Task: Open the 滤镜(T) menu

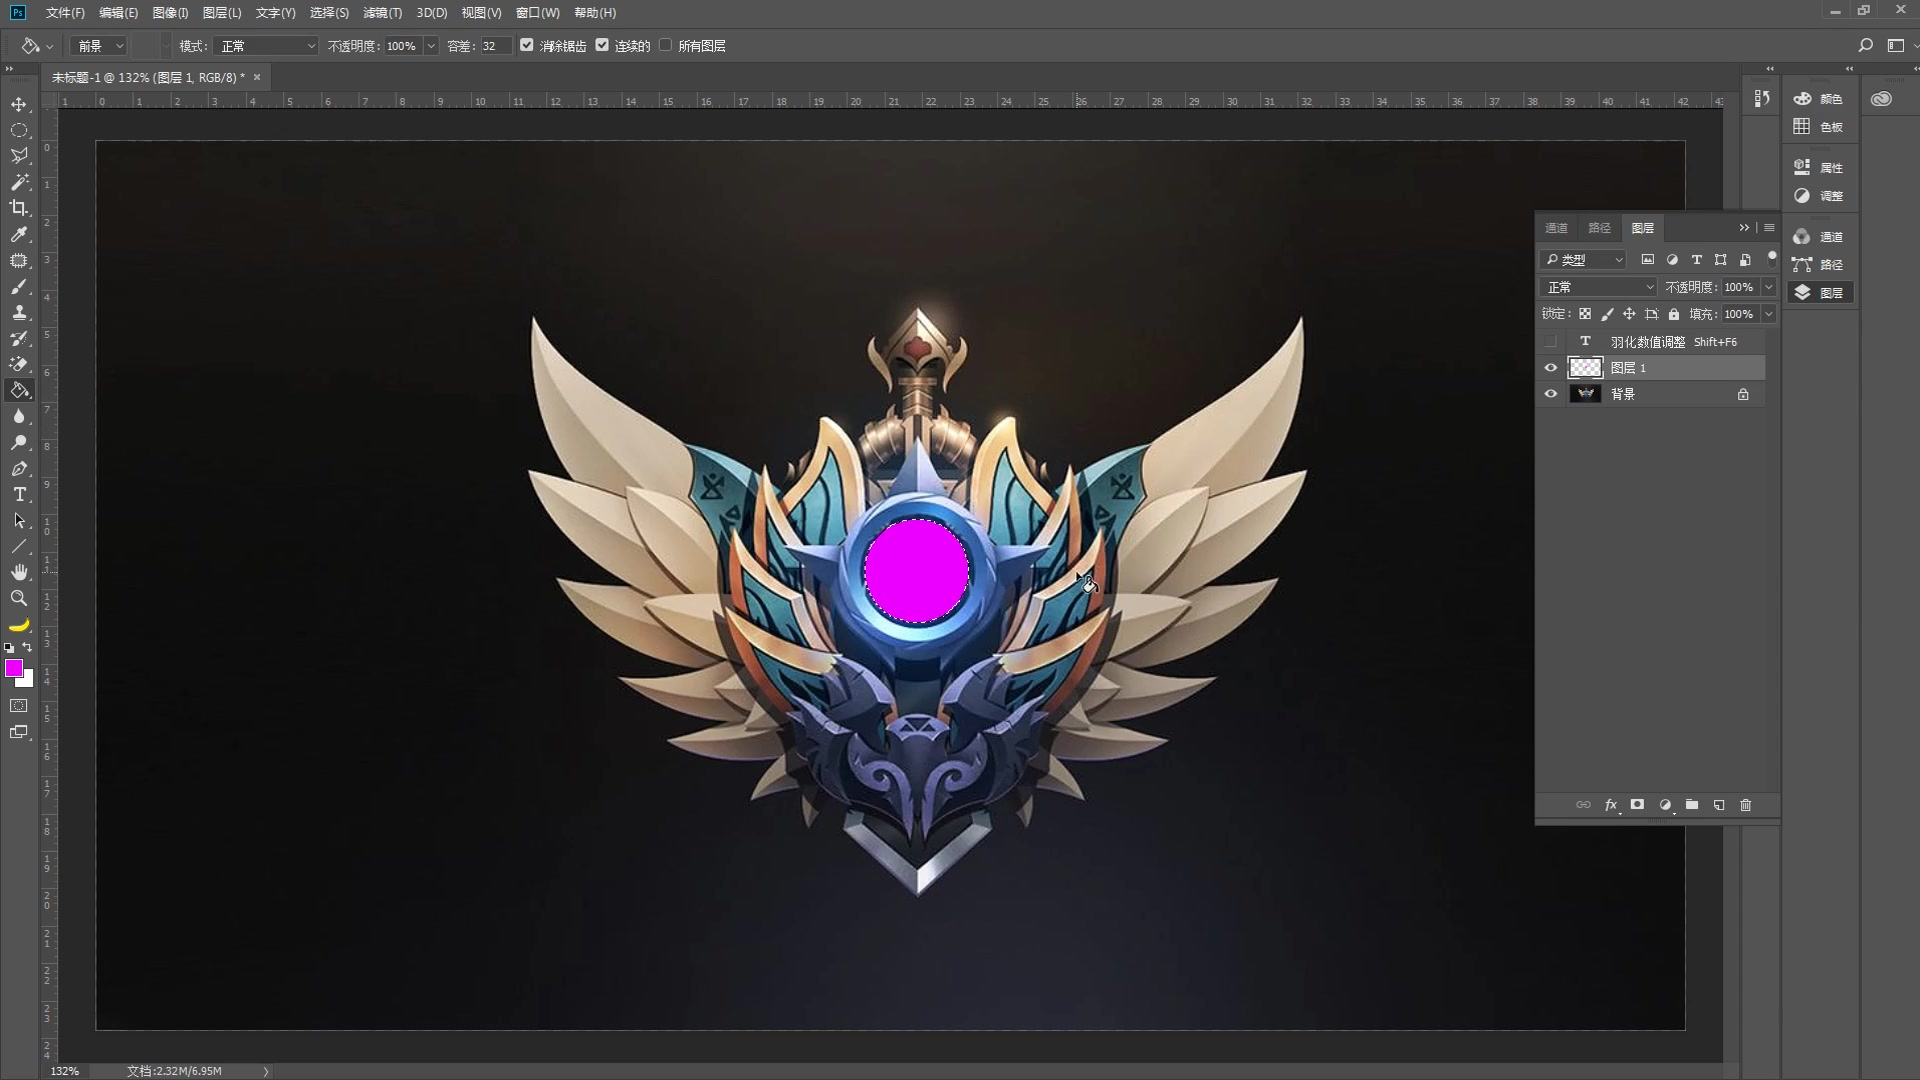Action: point(382,13)
